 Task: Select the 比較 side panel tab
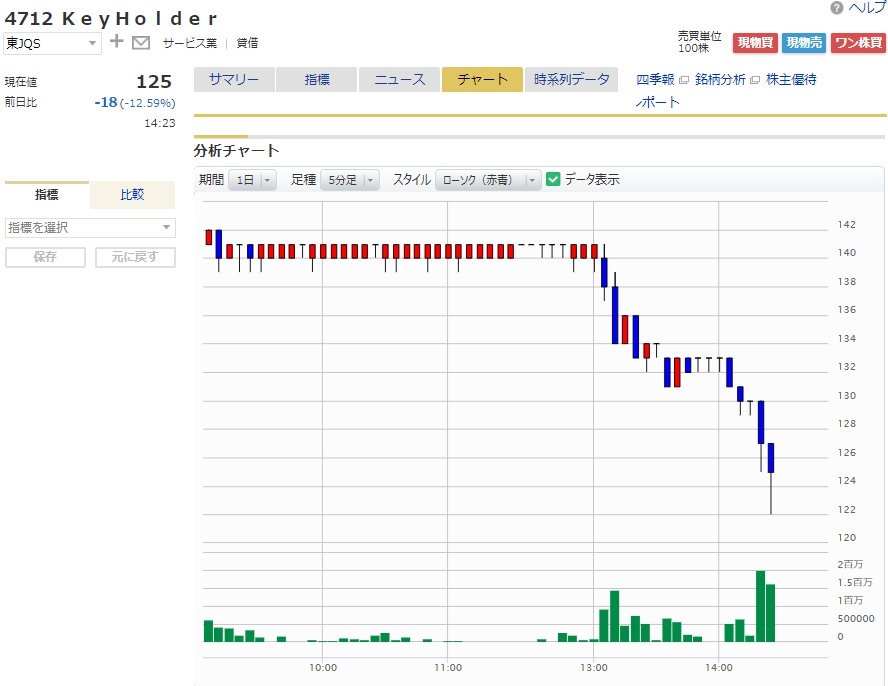coord(133,195)
